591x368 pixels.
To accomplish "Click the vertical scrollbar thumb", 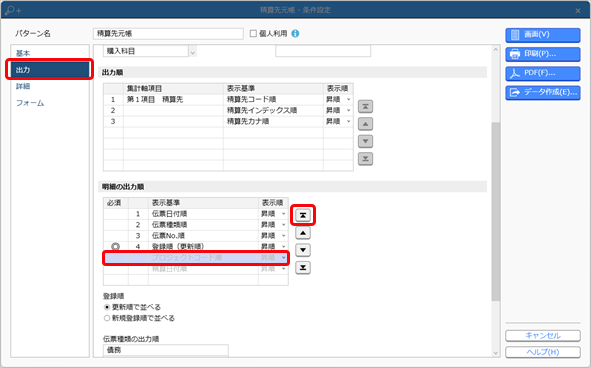I will (496, 211).
